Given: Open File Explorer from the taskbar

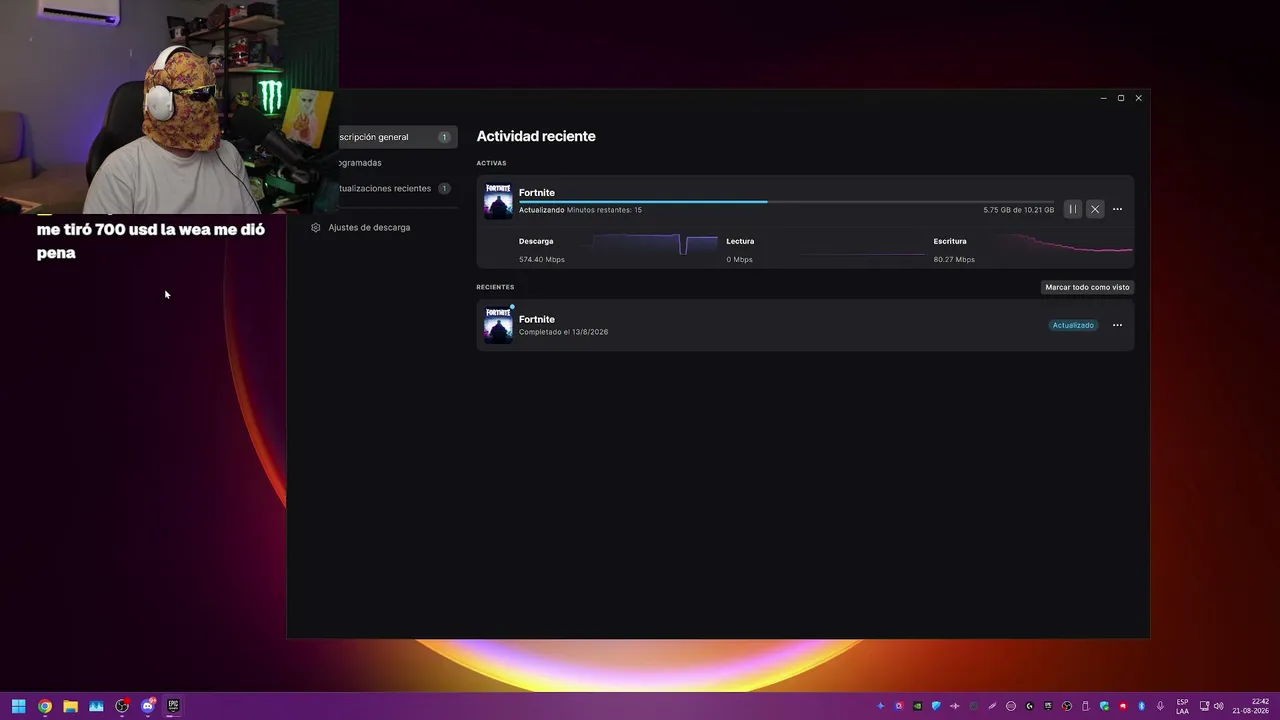Looking at the screenshot, I should point(70,706).
